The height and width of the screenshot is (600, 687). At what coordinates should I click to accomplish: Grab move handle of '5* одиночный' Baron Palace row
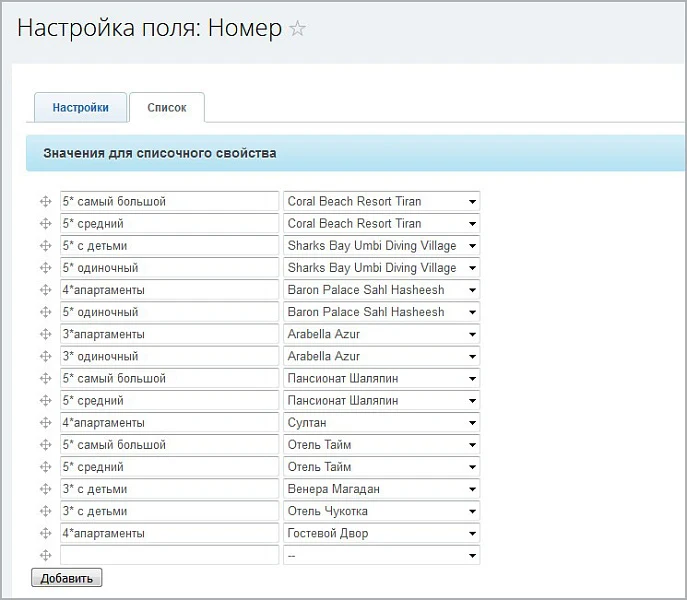pos(46,312)
